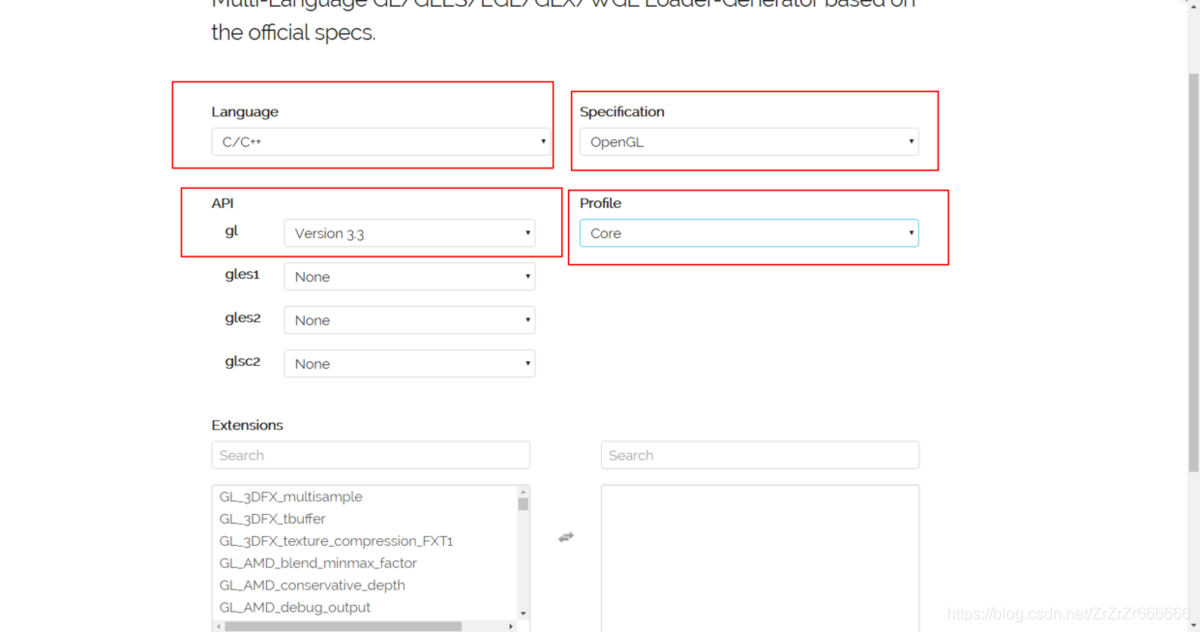The width and height of the screenshot is (1200, 632).
Task: Open the Language dropdown showing C/C++
Action: (x=381, y=142)
